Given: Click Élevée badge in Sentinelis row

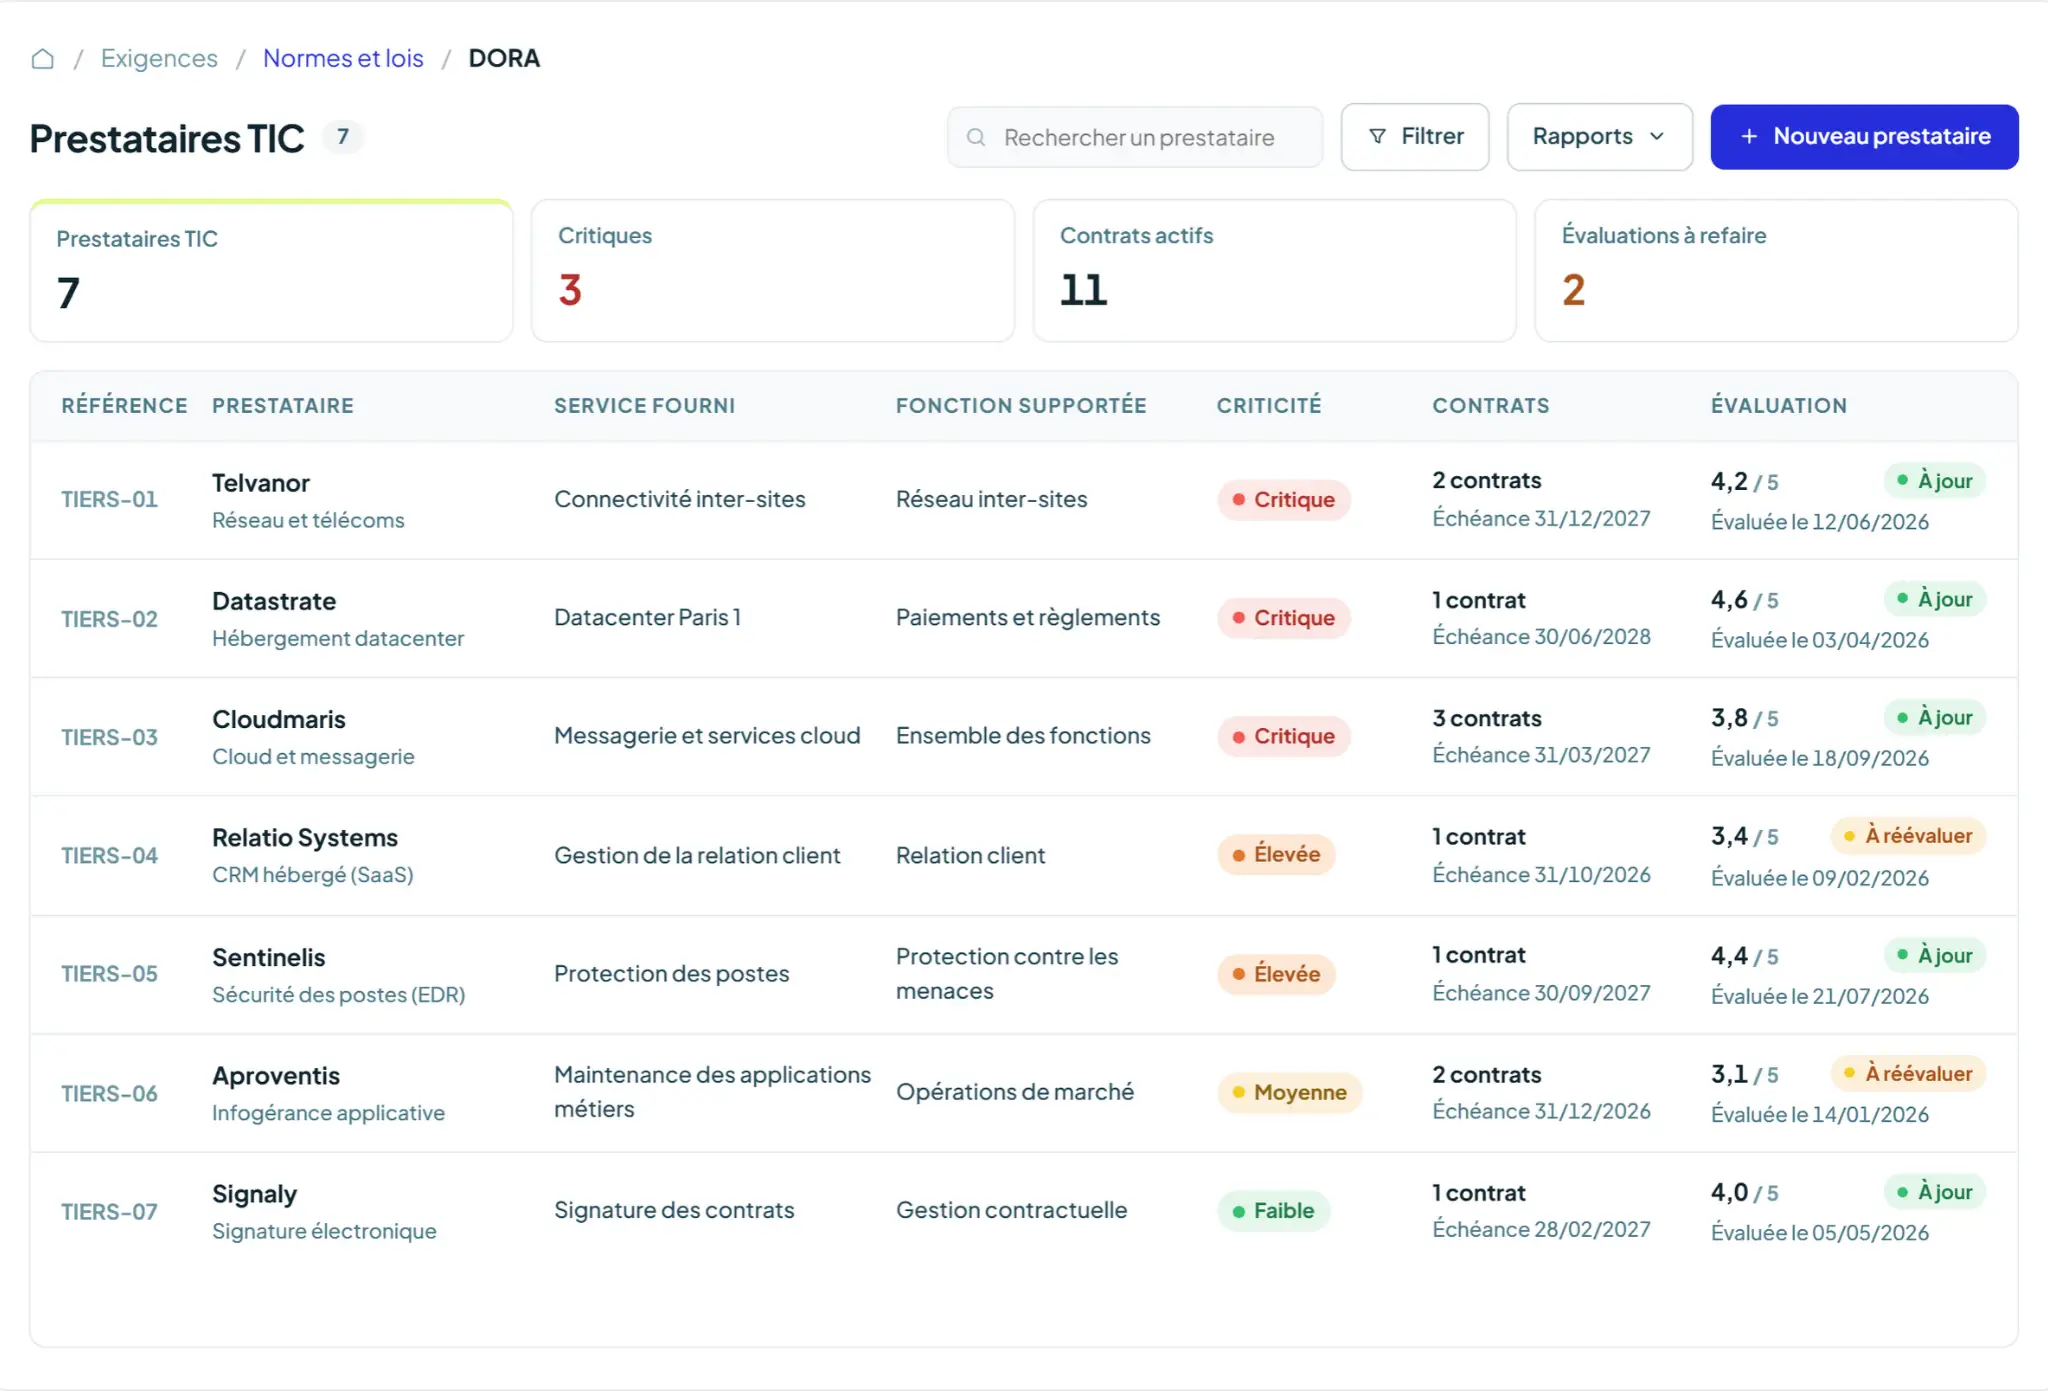Looking at the screenshot, I should tap(1276, 974).
